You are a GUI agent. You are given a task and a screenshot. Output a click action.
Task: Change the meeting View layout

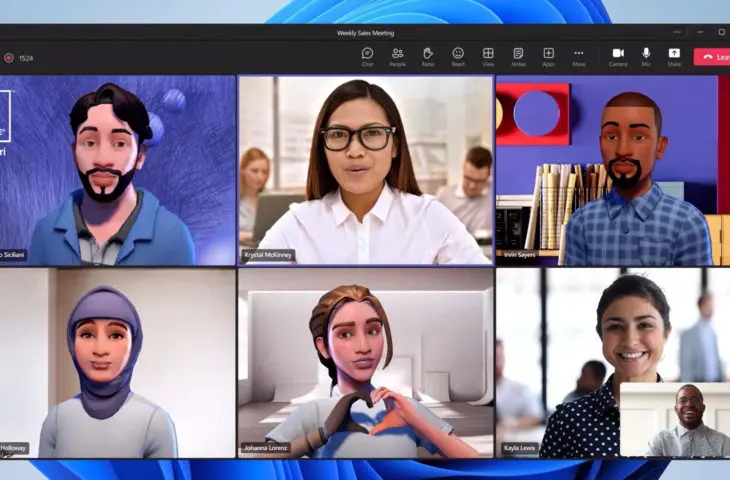click(488, 57)
